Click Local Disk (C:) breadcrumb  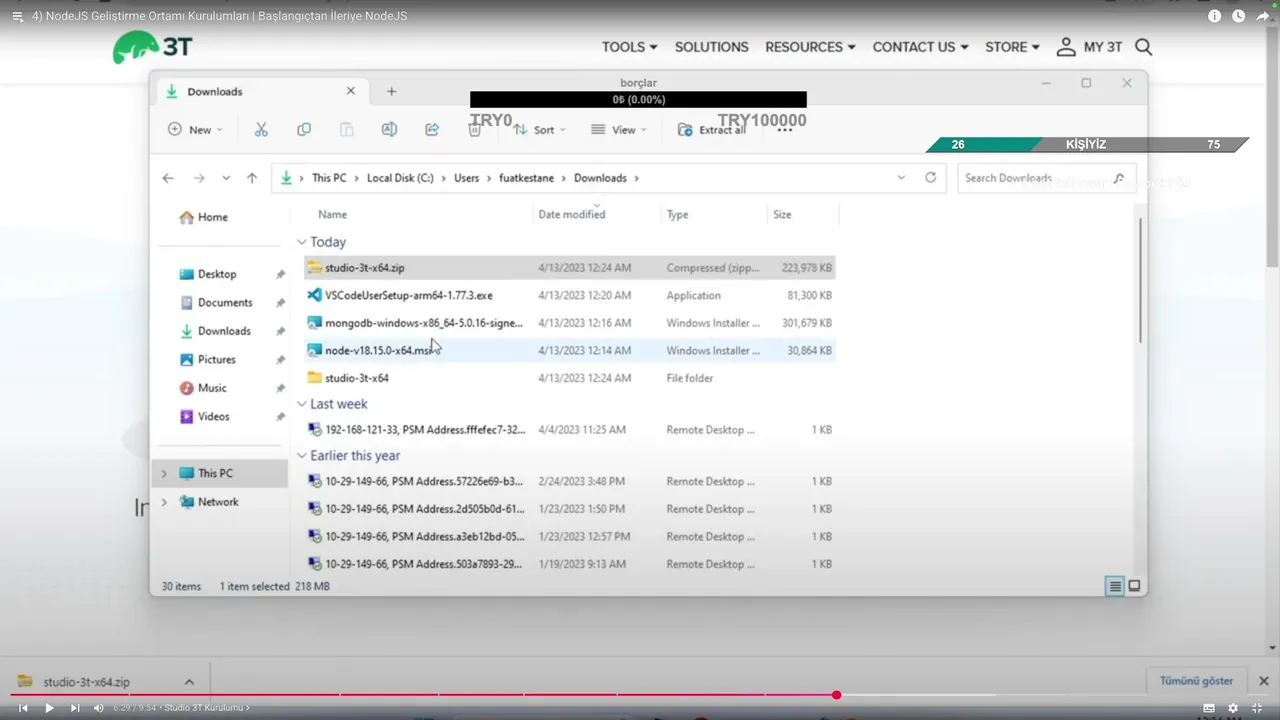[x=400, y=178]
